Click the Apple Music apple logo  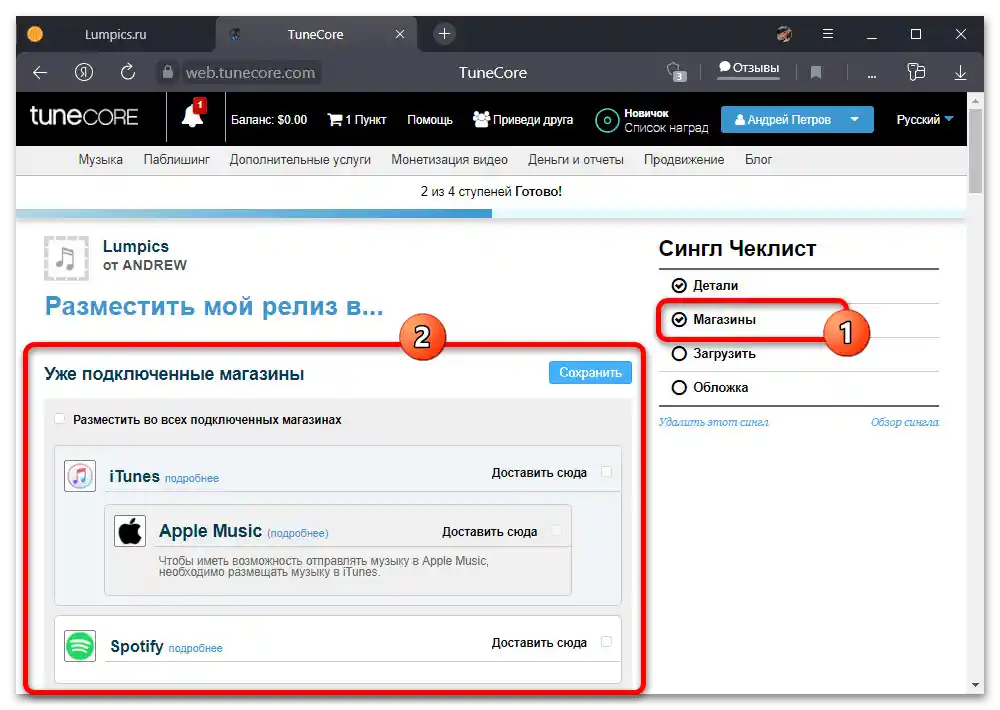tap(130, 531)
